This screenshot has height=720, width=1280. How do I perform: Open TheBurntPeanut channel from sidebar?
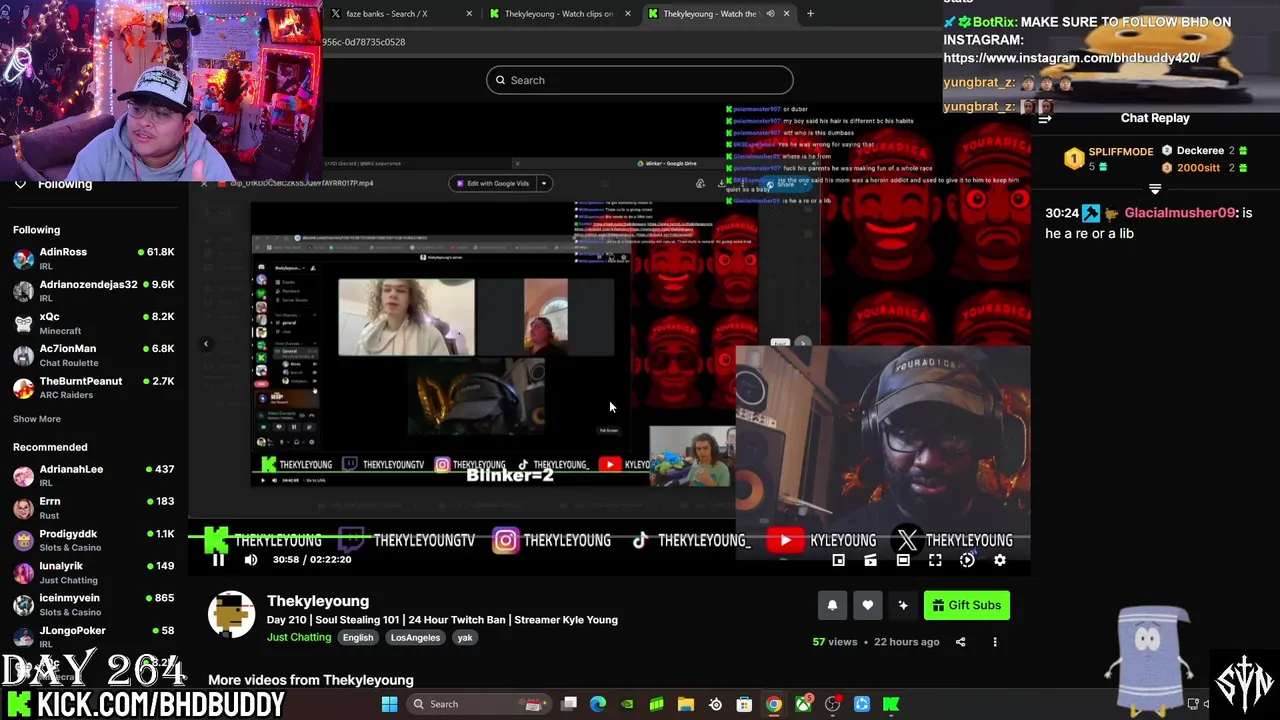point(94,387)
